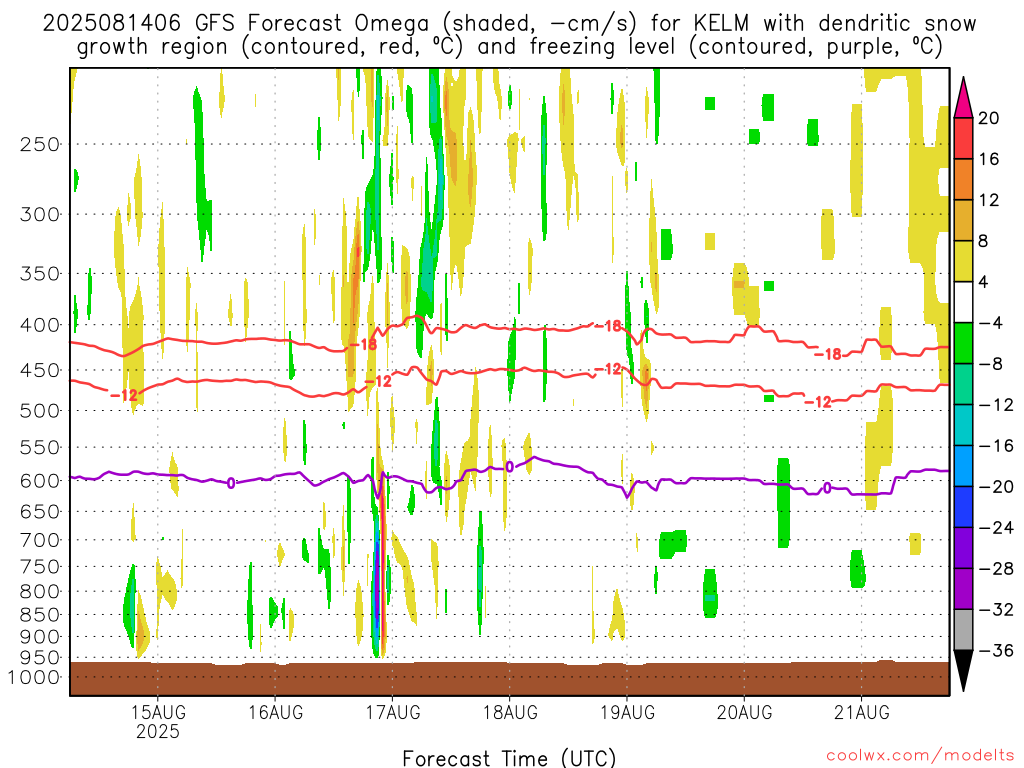Screen dimensions: 1024x768
Task: Click the brown surface terrain band
Action: (509, 679)
